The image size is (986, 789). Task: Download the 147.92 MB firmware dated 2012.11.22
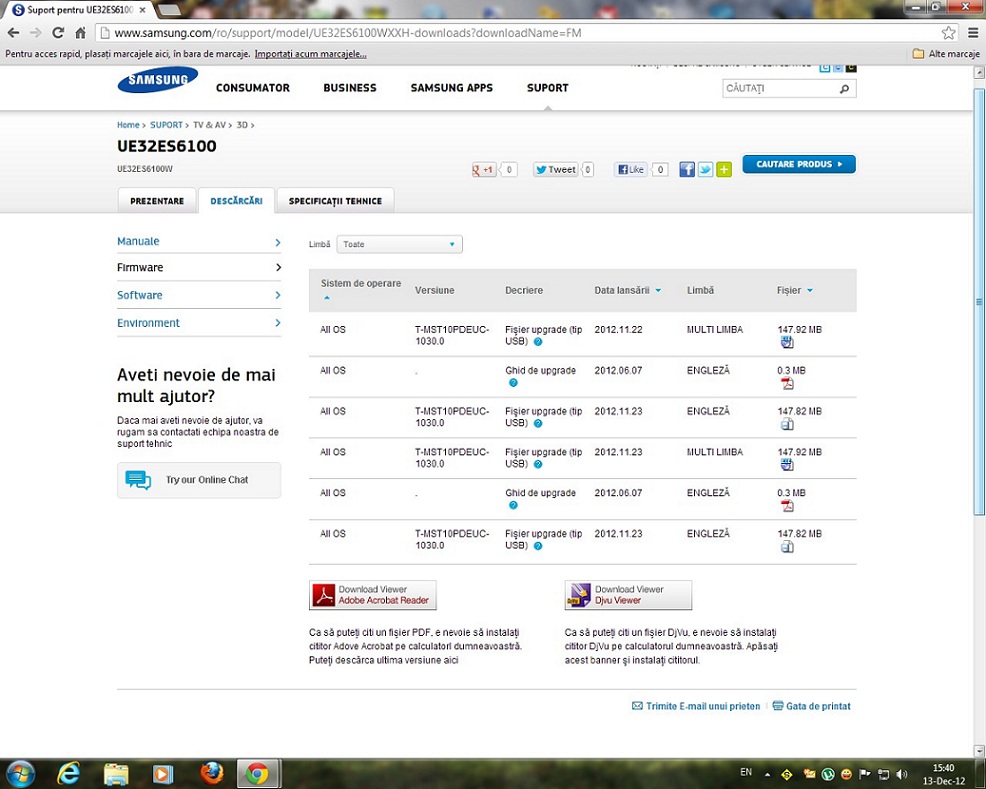coord(787,343)
